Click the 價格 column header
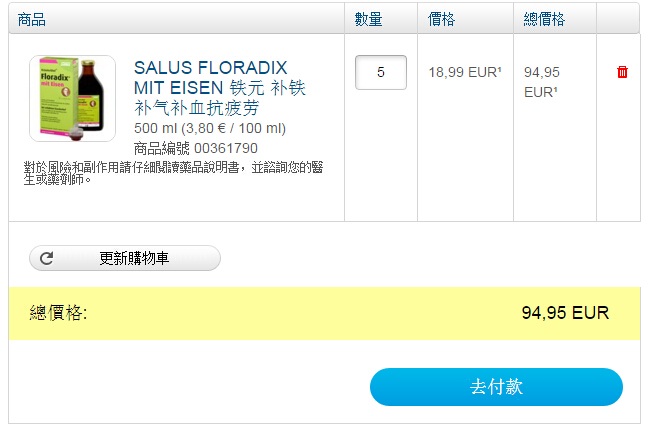Viewport: 649px width, 430px height. (443, 19)
